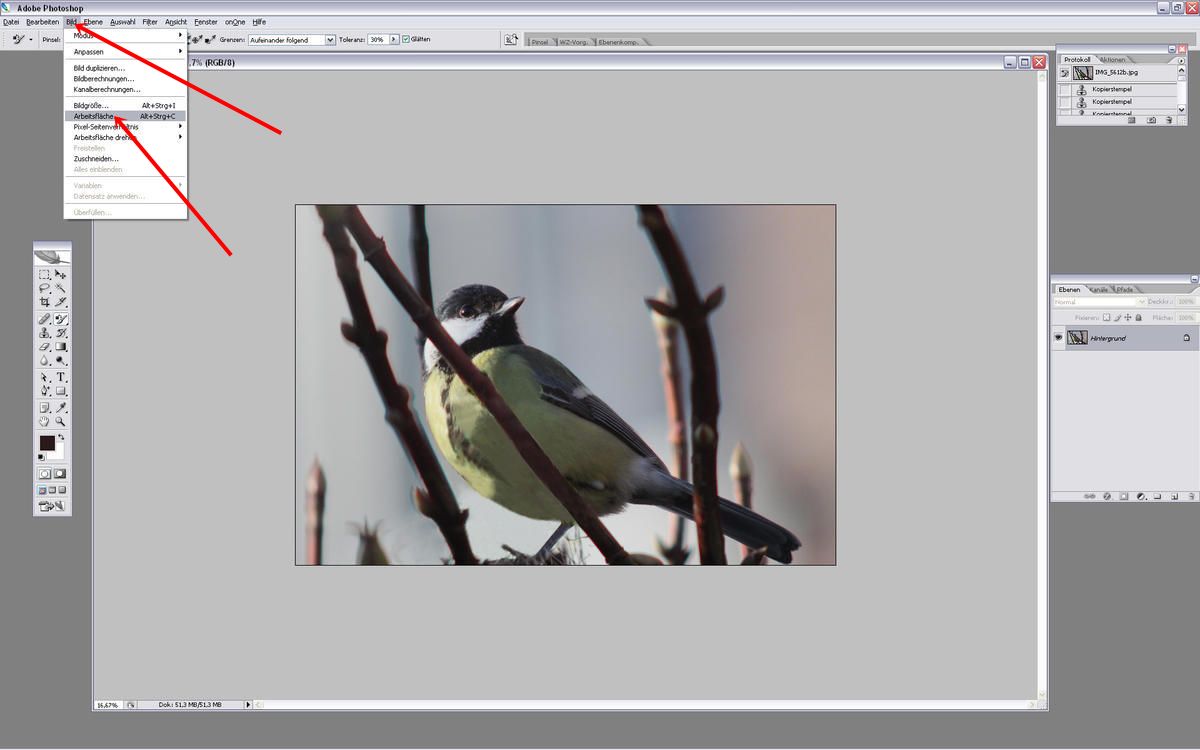This screenshot has width=1200, height=750.
Task: Select the Pen tool
Action: point(44,391)
